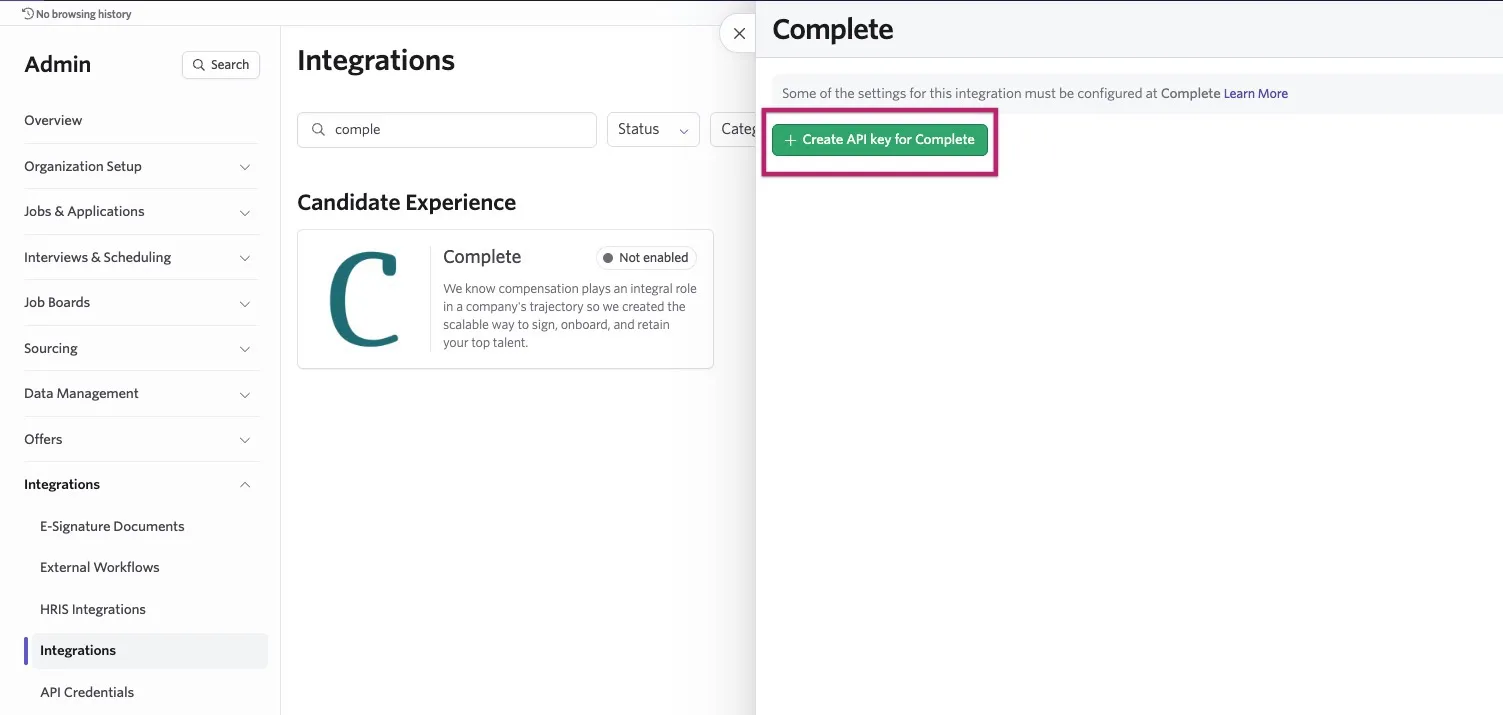Select the Integrations sub-item in the sidebar
This screenshot has height=715, width=1503.
150,650
